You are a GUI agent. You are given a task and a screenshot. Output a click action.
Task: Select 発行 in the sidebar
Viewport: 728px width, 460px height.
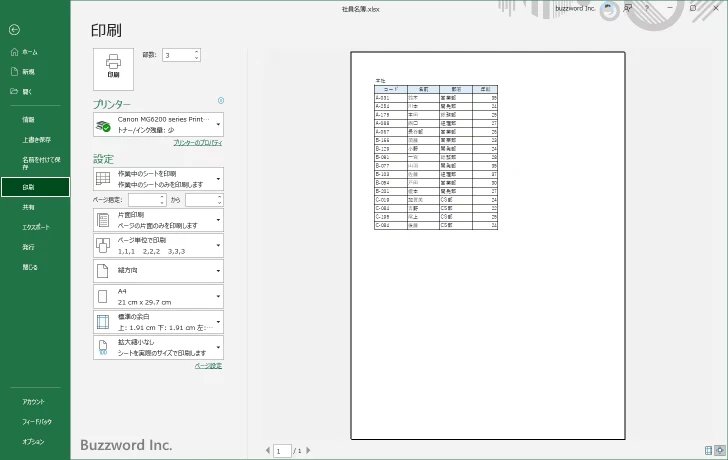[28, 247]
